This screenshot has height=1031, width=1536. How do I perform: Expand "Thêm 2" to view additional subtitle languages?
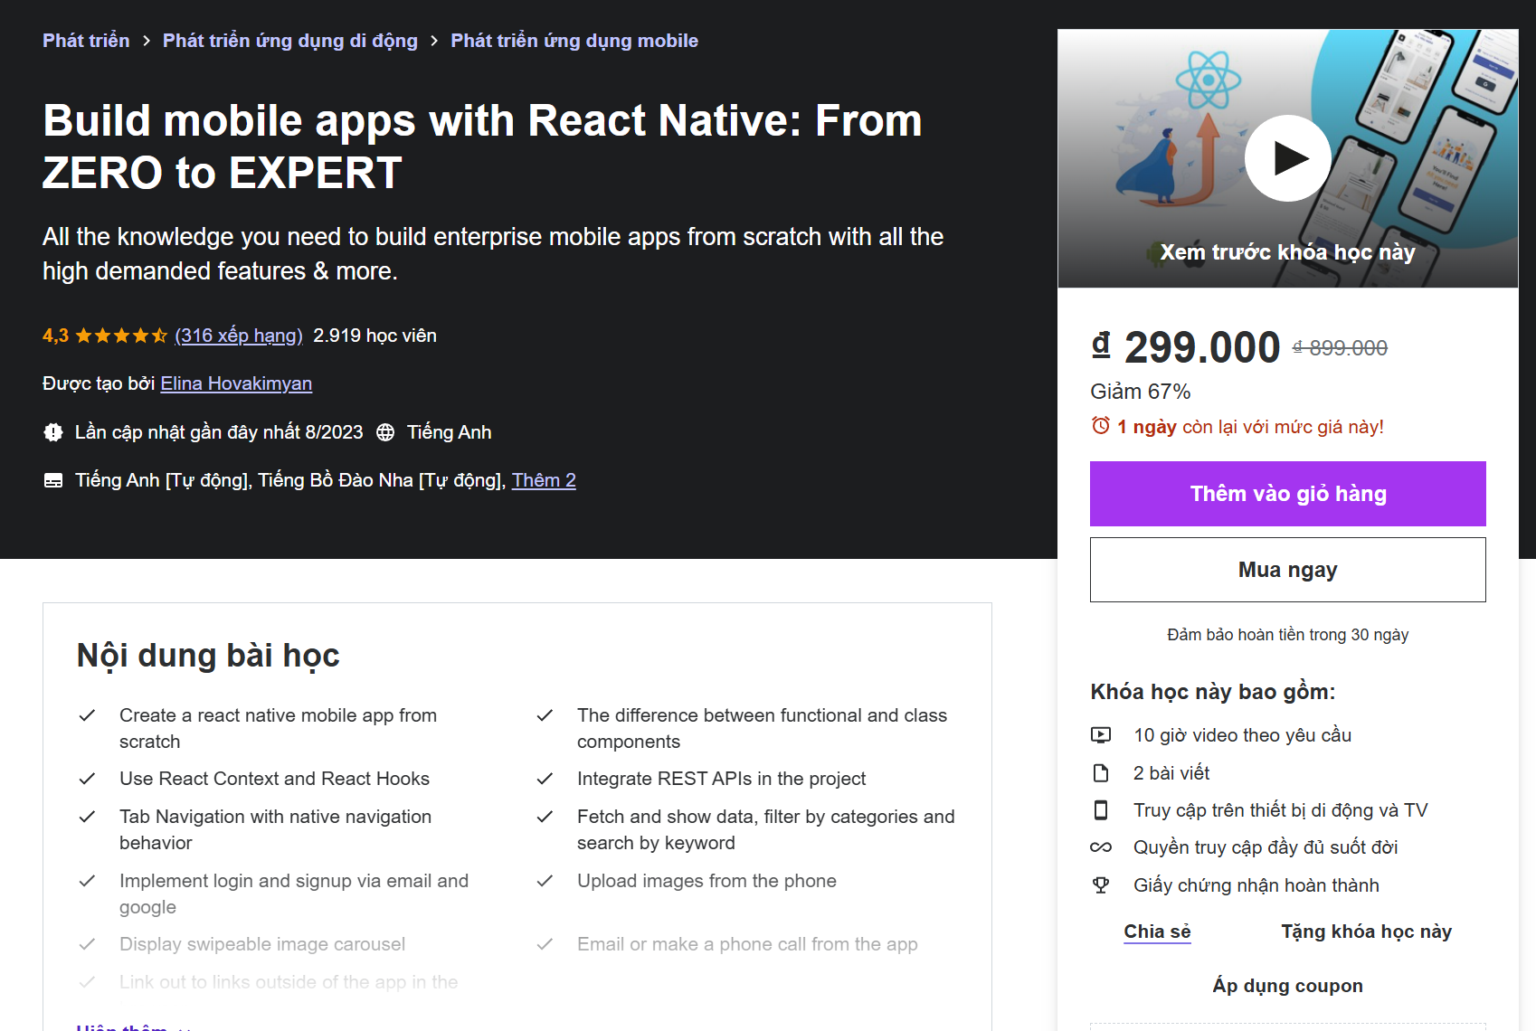tap(543, 480)
